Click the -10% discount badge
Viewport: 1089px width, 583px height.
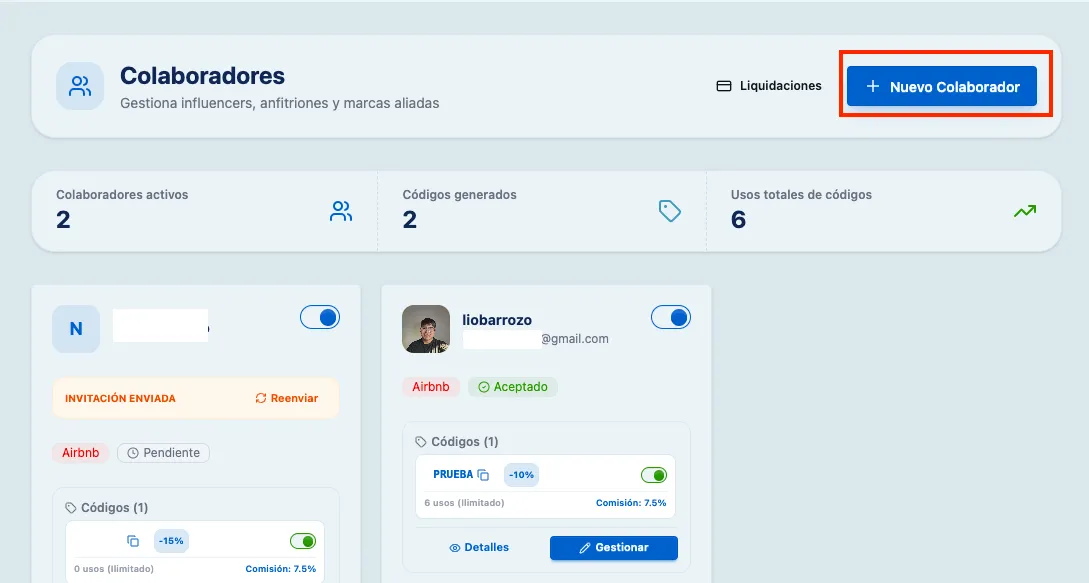(521, 475)
